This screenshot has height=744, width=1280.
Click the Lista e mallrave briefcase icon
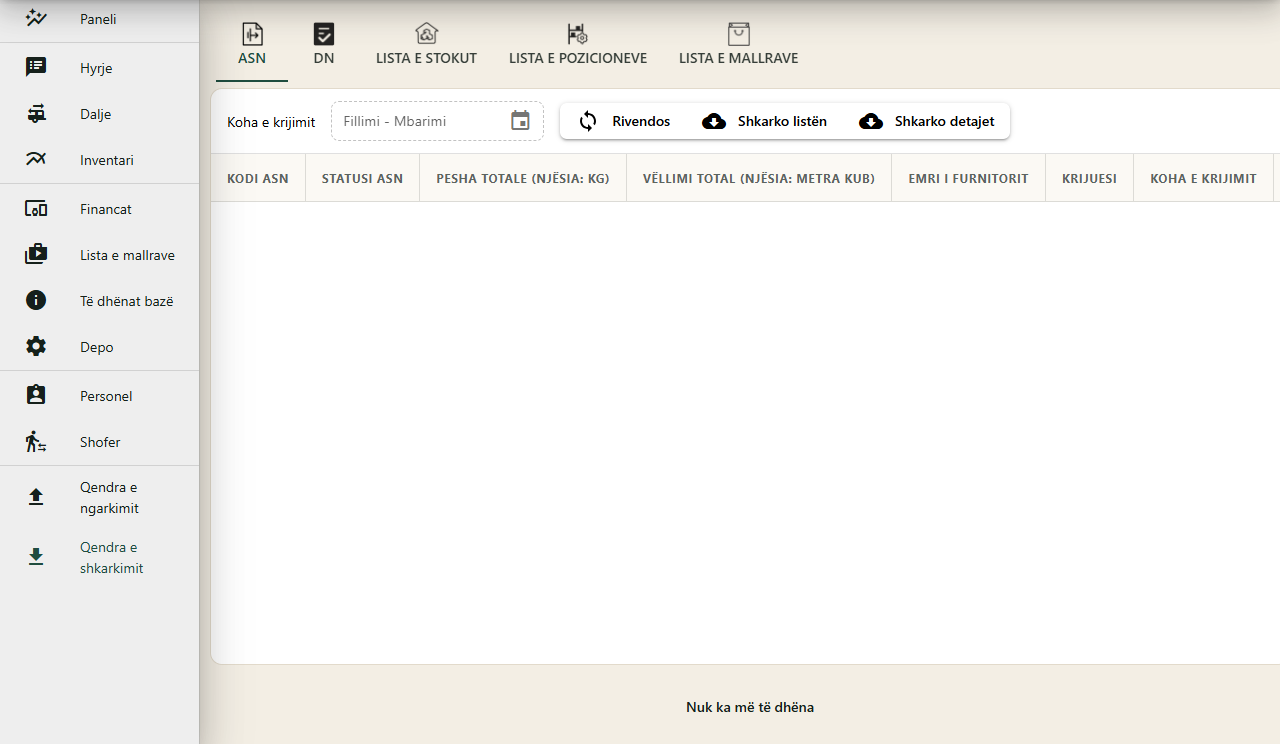(x=36, y=255)
